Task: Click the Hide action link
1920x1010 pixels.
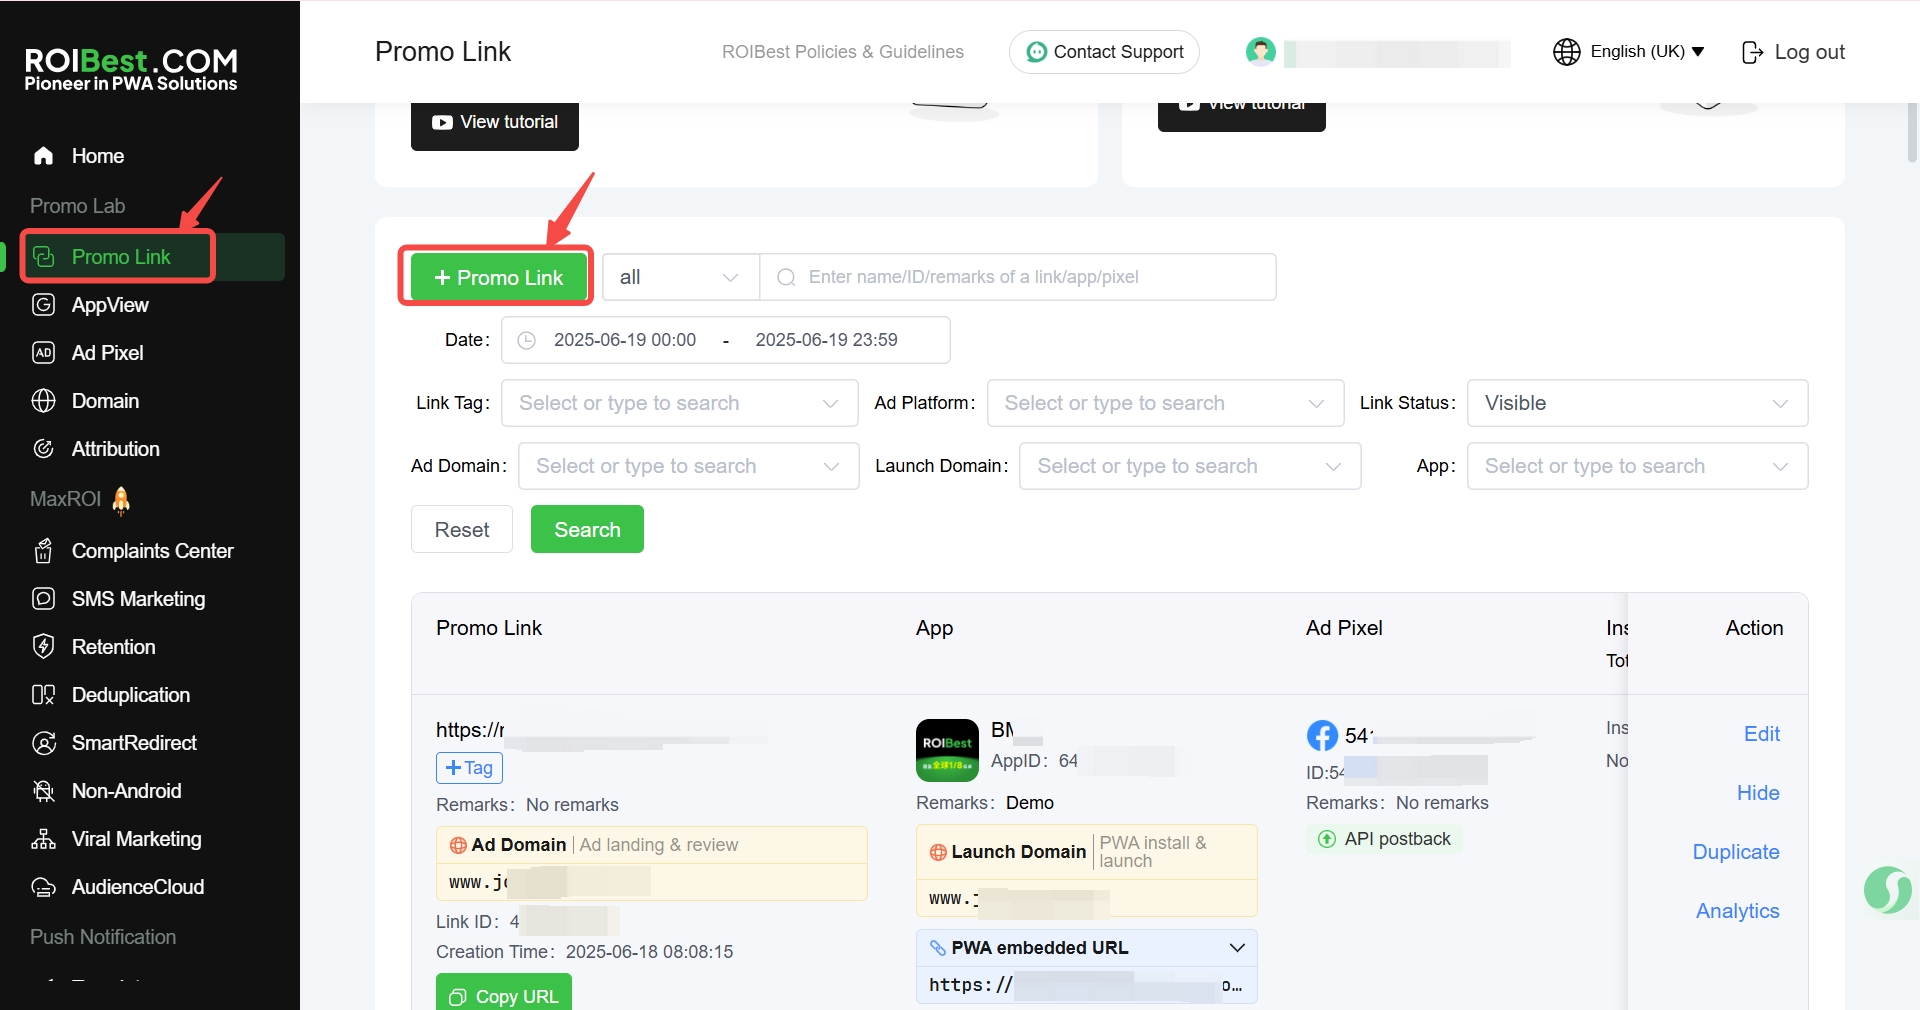Action: tap(1758, 793)
